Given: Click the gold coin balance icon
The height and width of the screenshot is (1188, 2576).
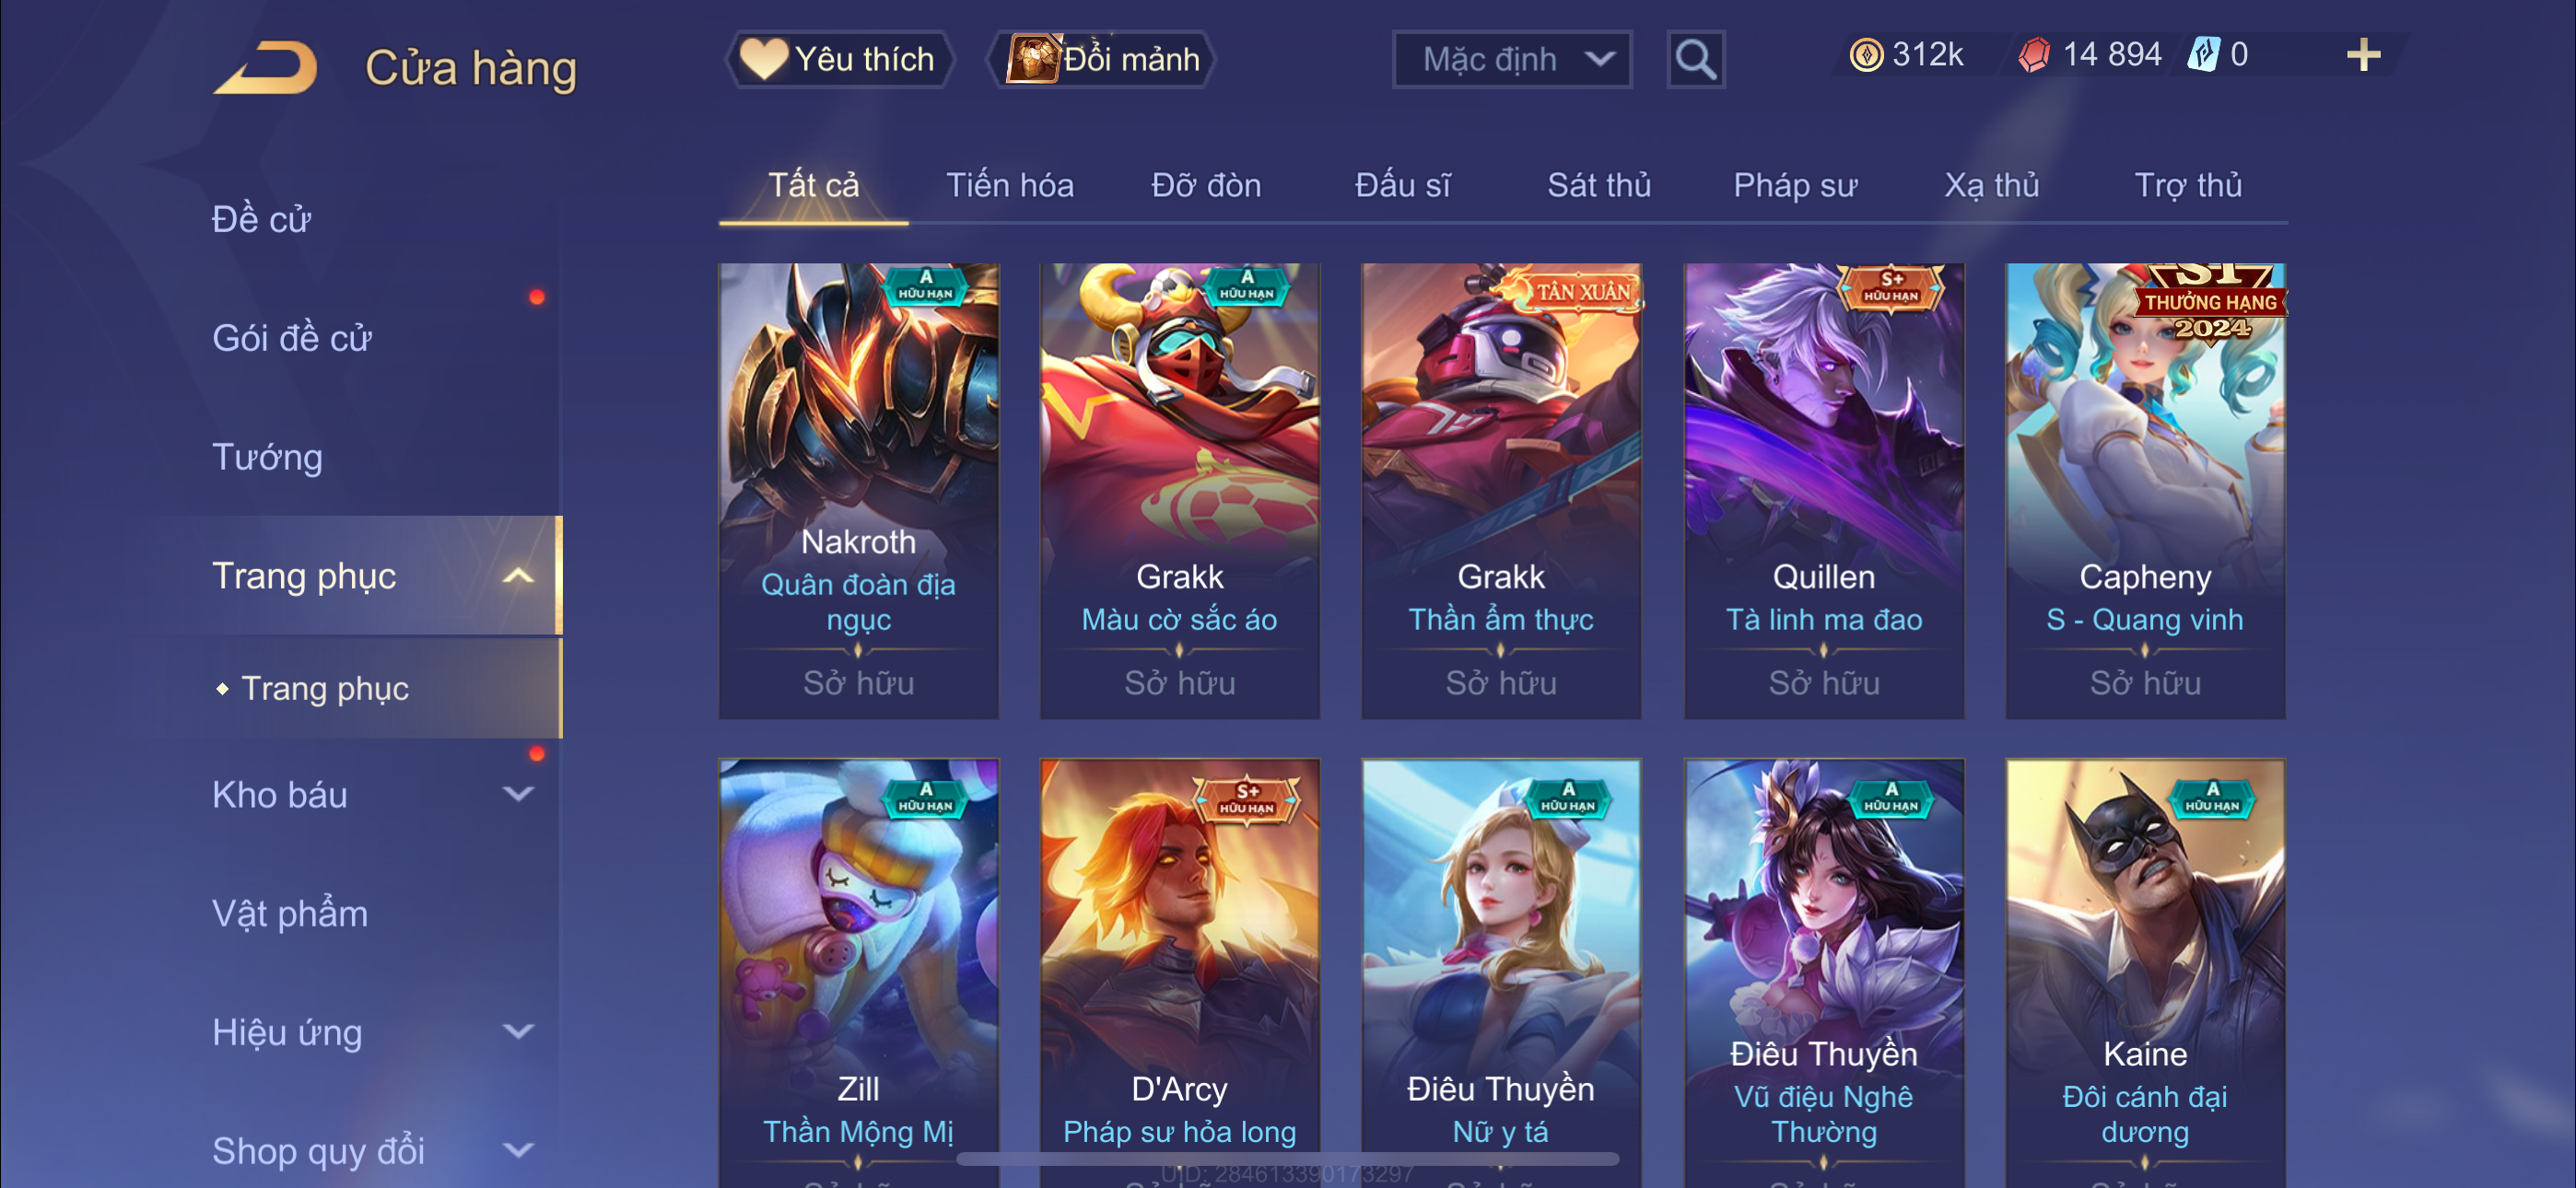Looking at the screenshot, I should point(1866,55).
